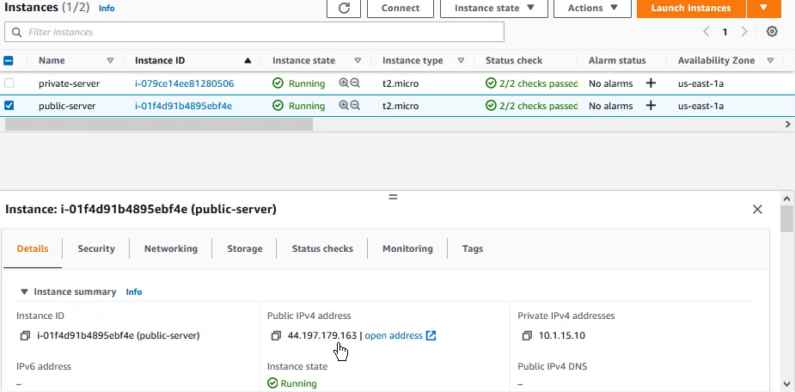The image size is (795, 392).
Task: Switch to the Security tab
Action: click(x=96, y=248)
